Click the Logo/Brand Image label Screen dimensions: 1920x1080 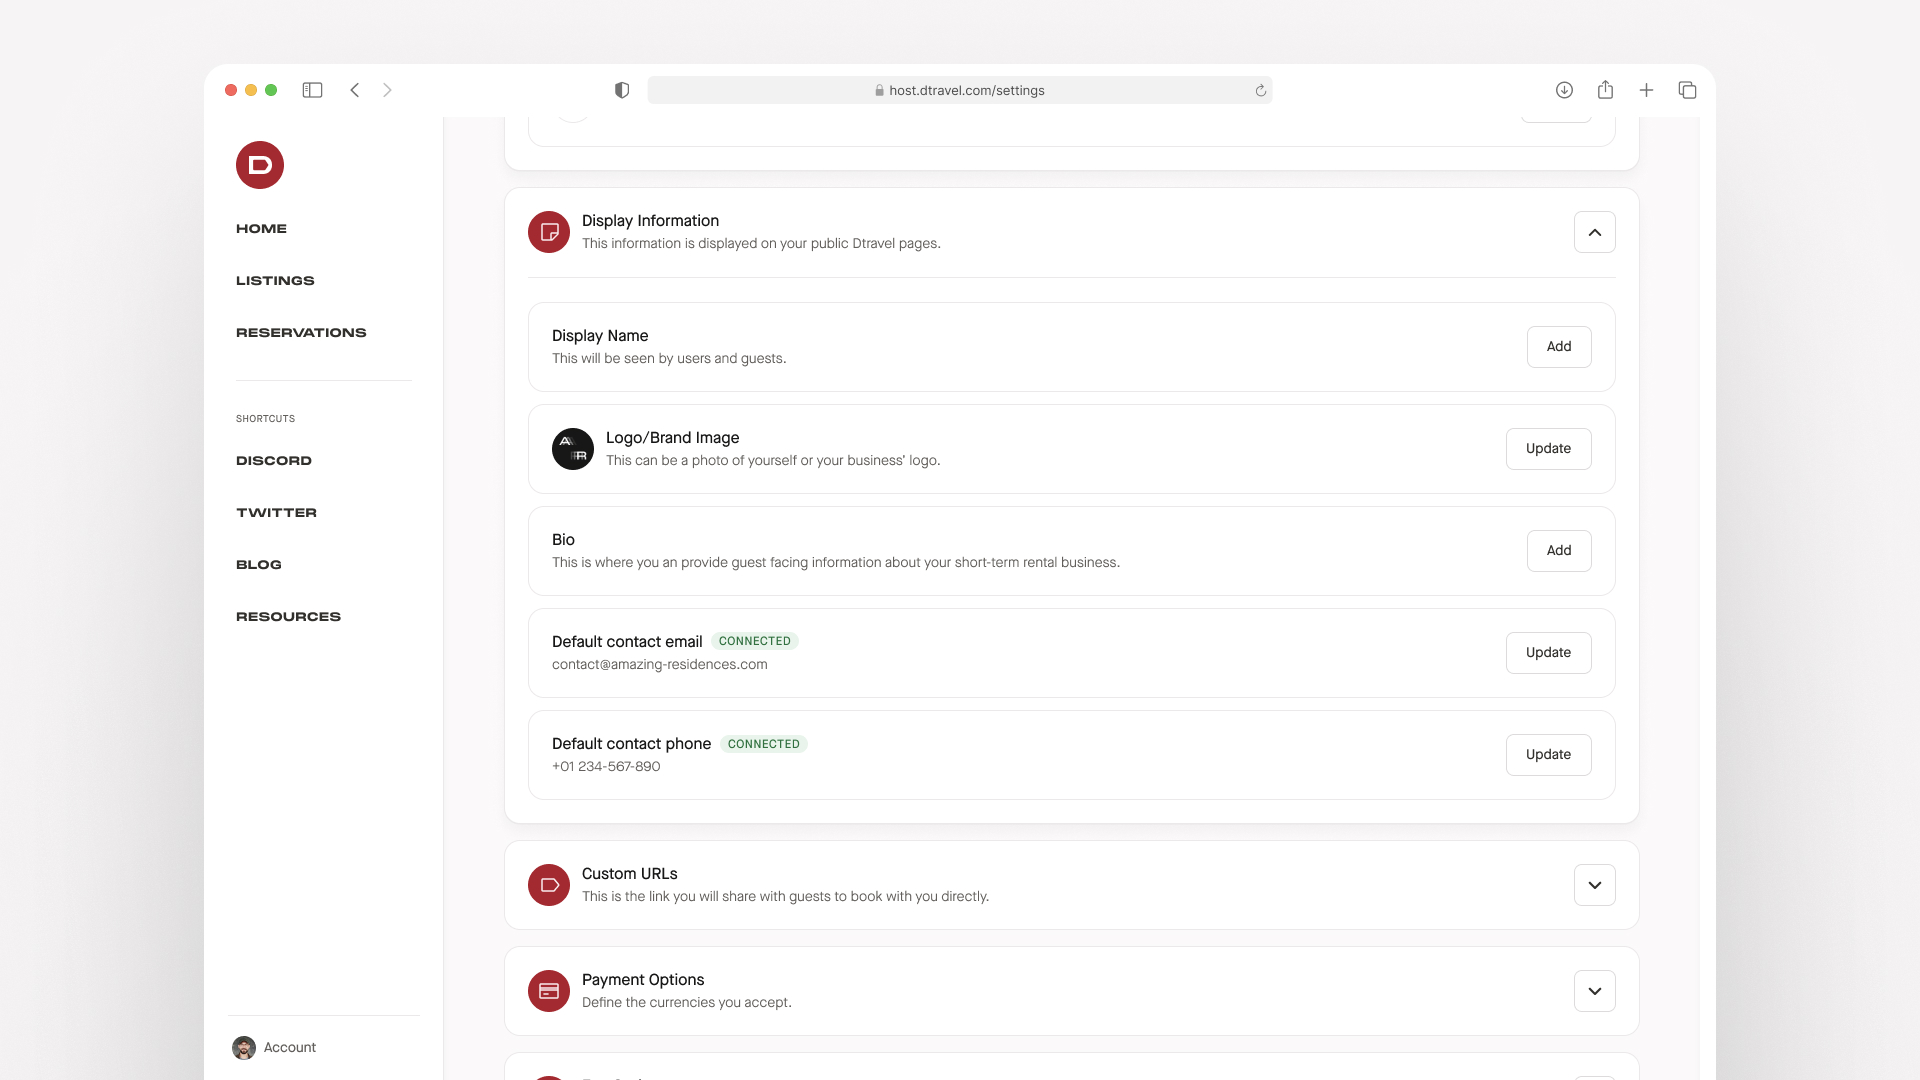[x=673, y=438]
